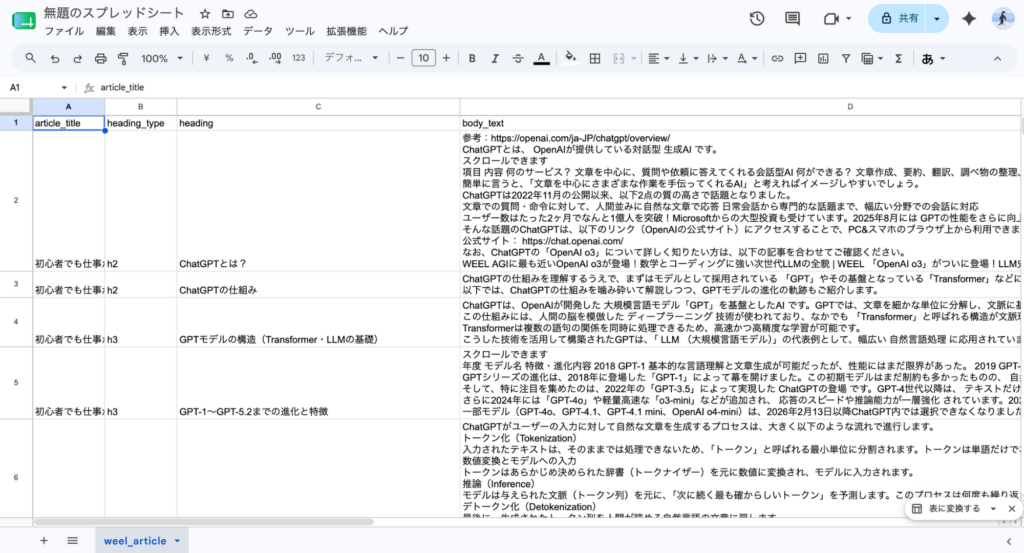Viewport: 1024px width, 553px height.
Task: Open the comments panel icon
Action: (x=792, y=19)
